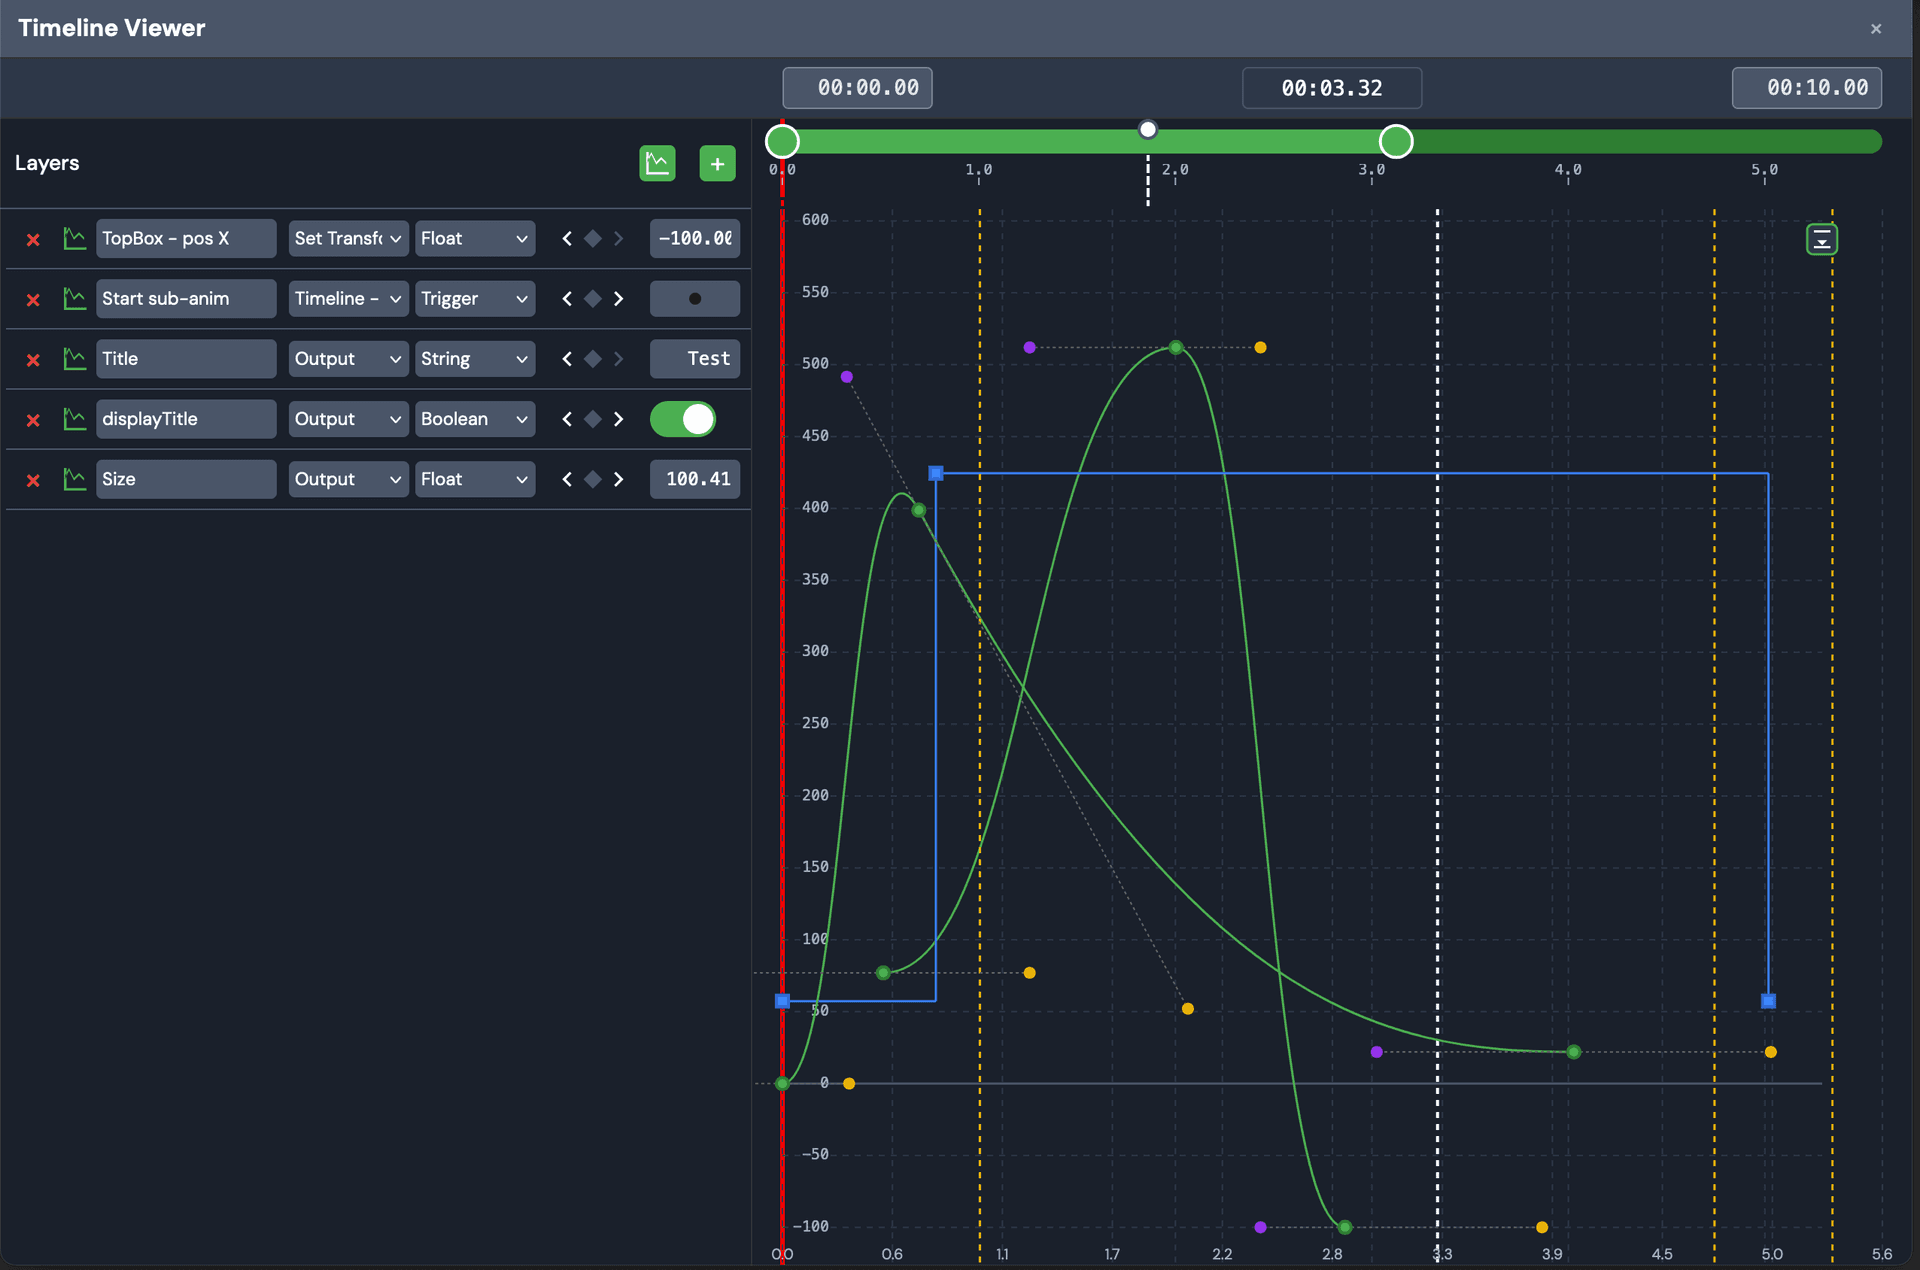Viewport: 1920px width, 1270px height.
Task: Open Boolean type dropdown for displayTitle
Action: [x=475, y=418]
